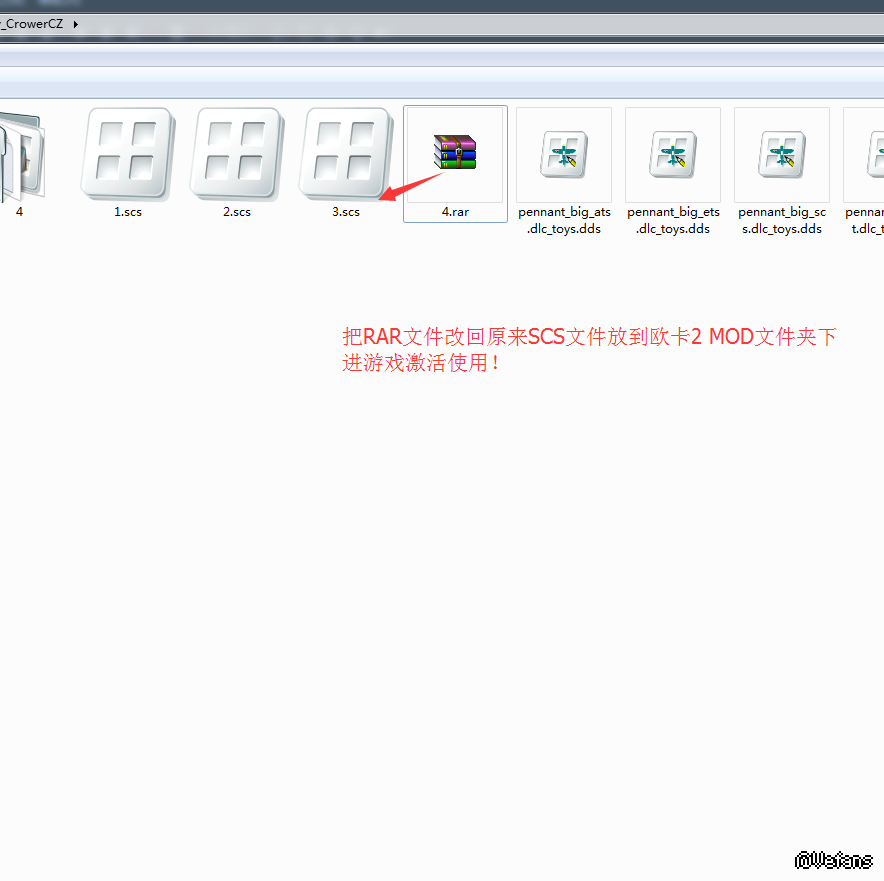
Task: Click the 3.scs filename label
Action: (x=346, y=212)
